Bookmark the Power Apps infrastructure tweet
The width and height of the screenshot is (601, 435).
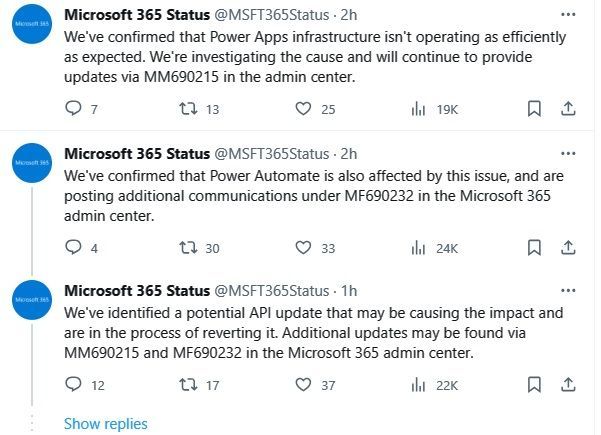[535, 109]
